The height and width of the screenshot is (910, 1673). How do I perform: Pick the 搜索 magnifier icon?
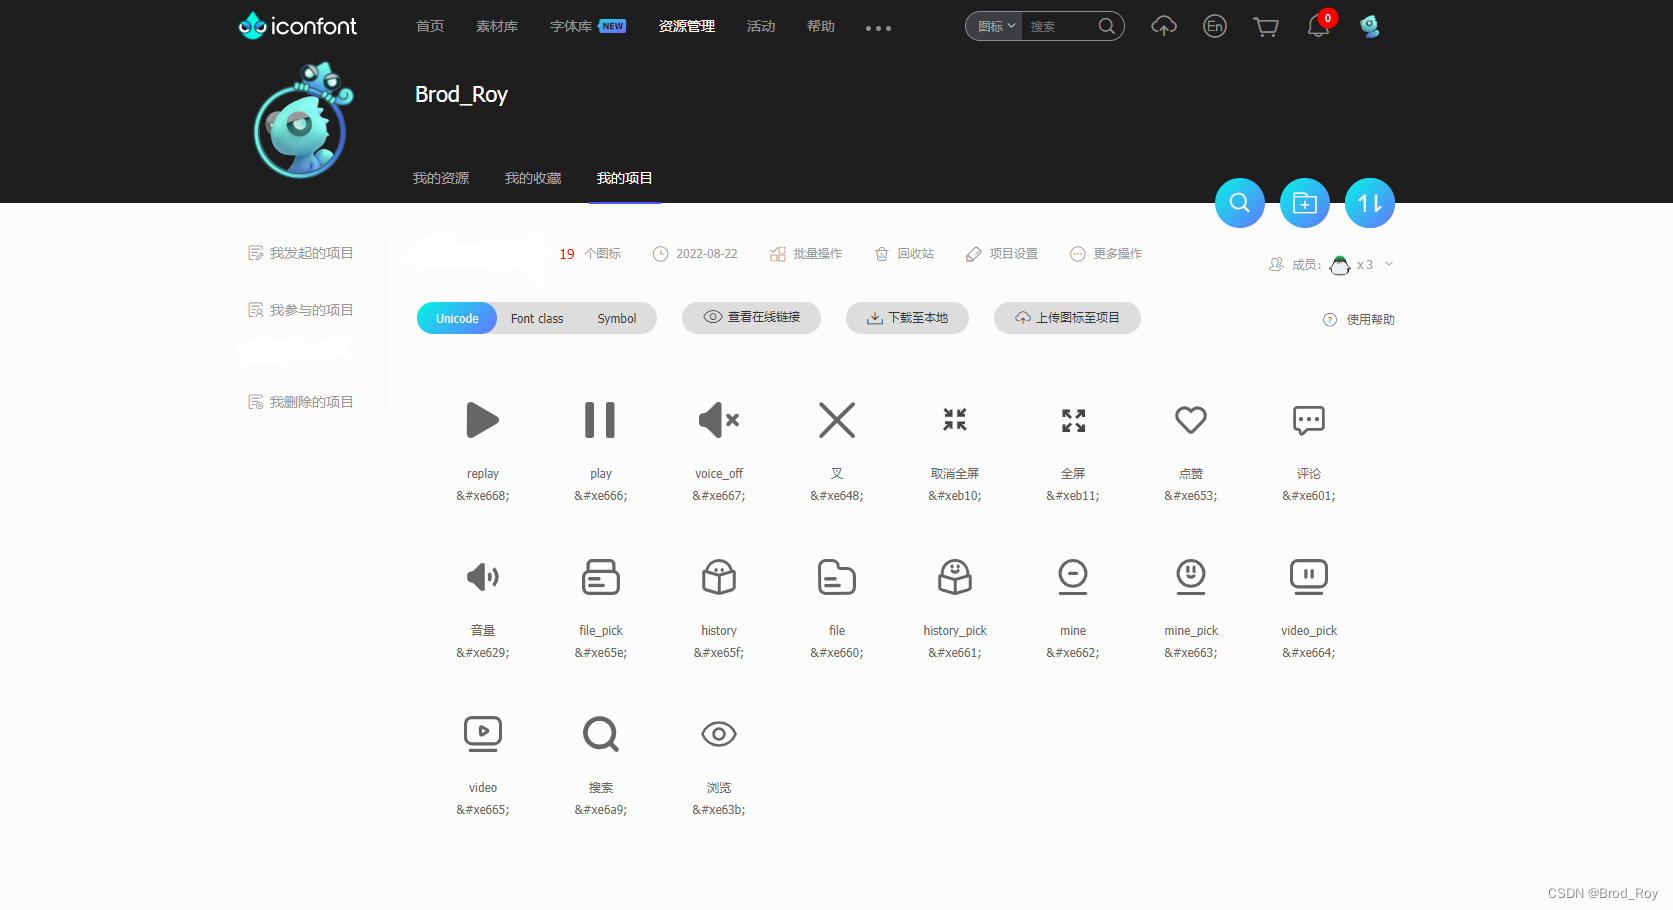(601, 734)
